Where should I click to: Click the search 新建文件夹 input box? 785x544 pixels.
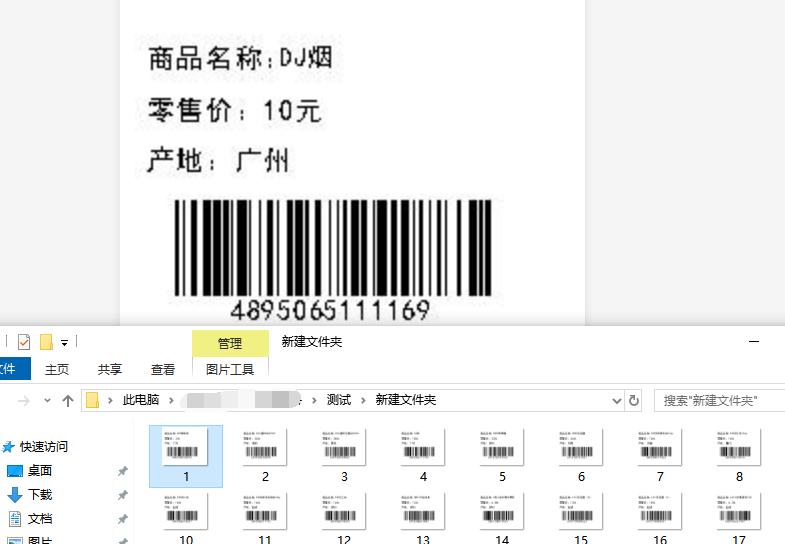(719, 400)
